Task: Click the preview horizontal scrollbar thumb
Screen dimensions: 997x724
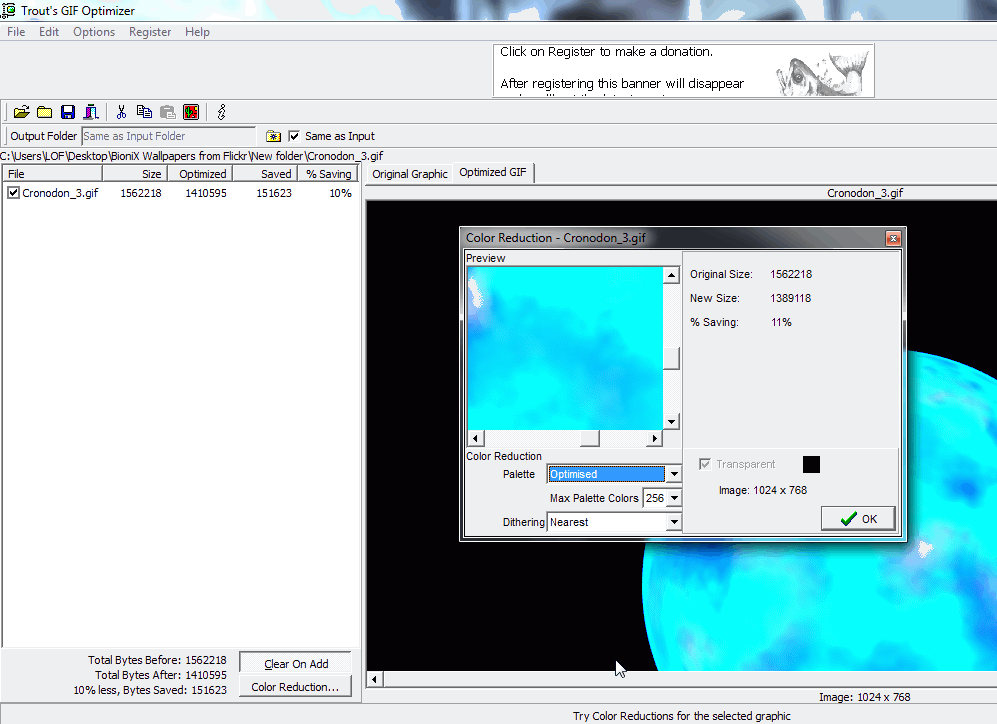Action: click(x=589, y=438)
